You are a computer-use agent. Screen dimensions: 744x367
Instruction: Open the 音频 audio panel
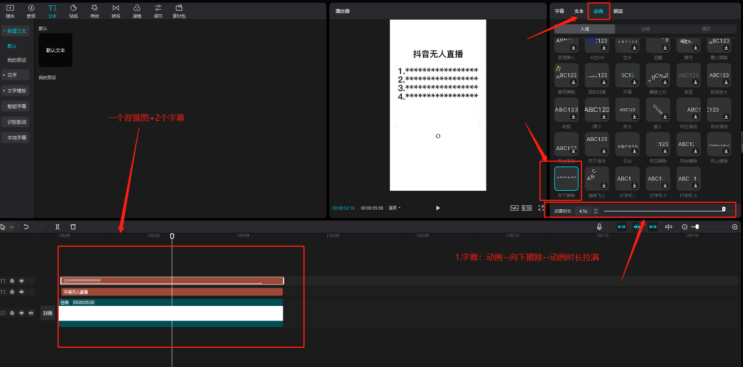tap(31, 10)
